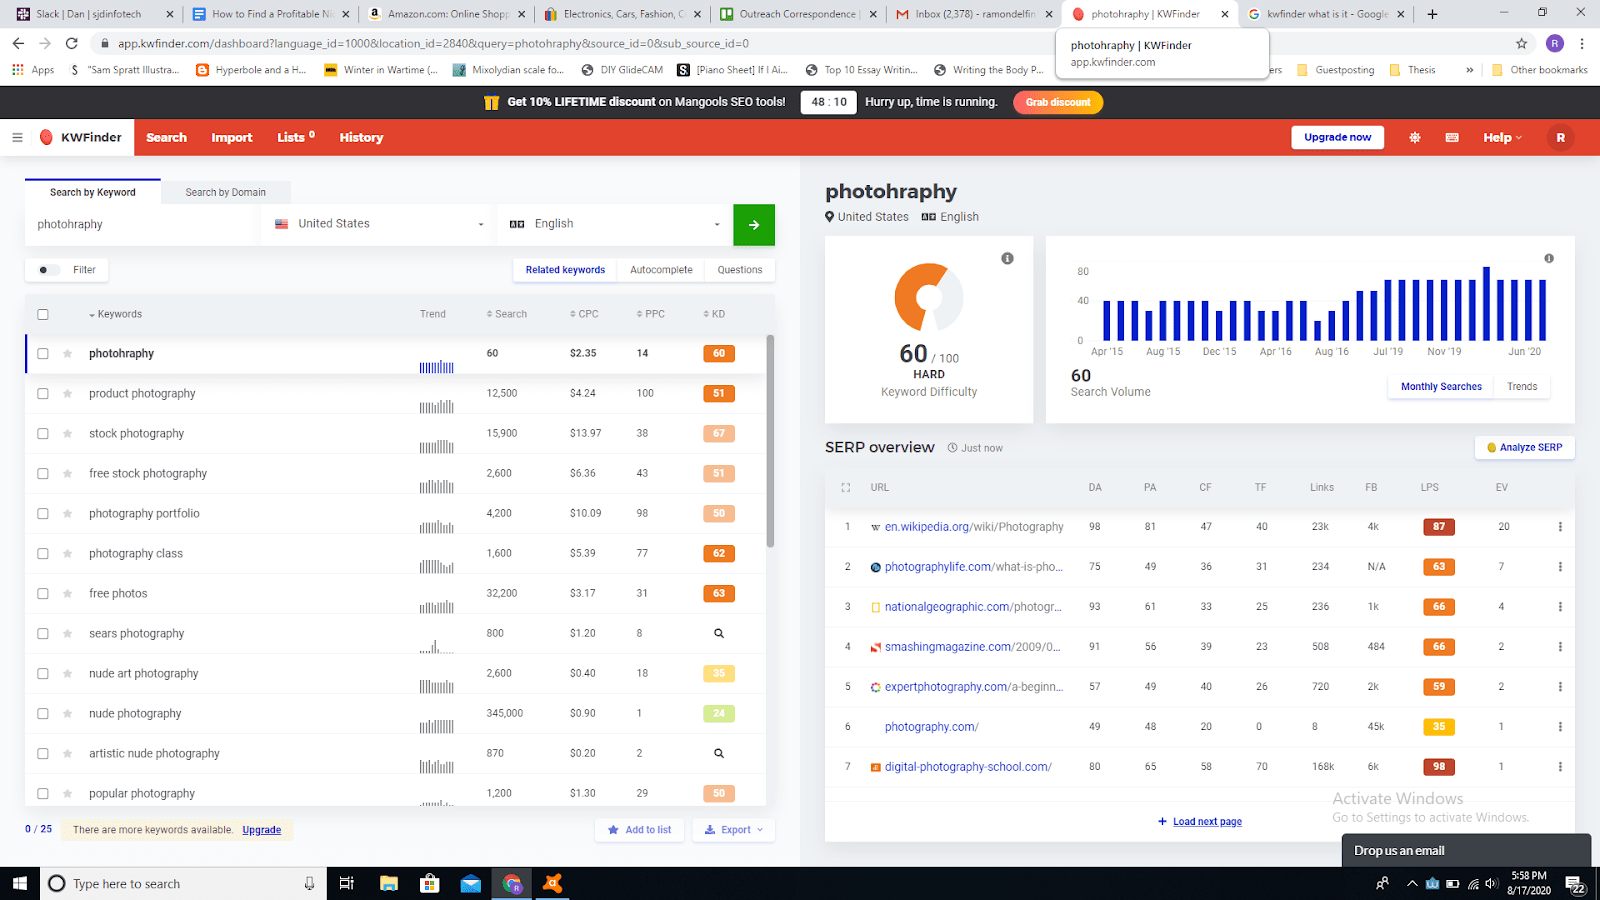Click Add to list button
Viewport: 1600px width, 900px height.
pos(640,830)
